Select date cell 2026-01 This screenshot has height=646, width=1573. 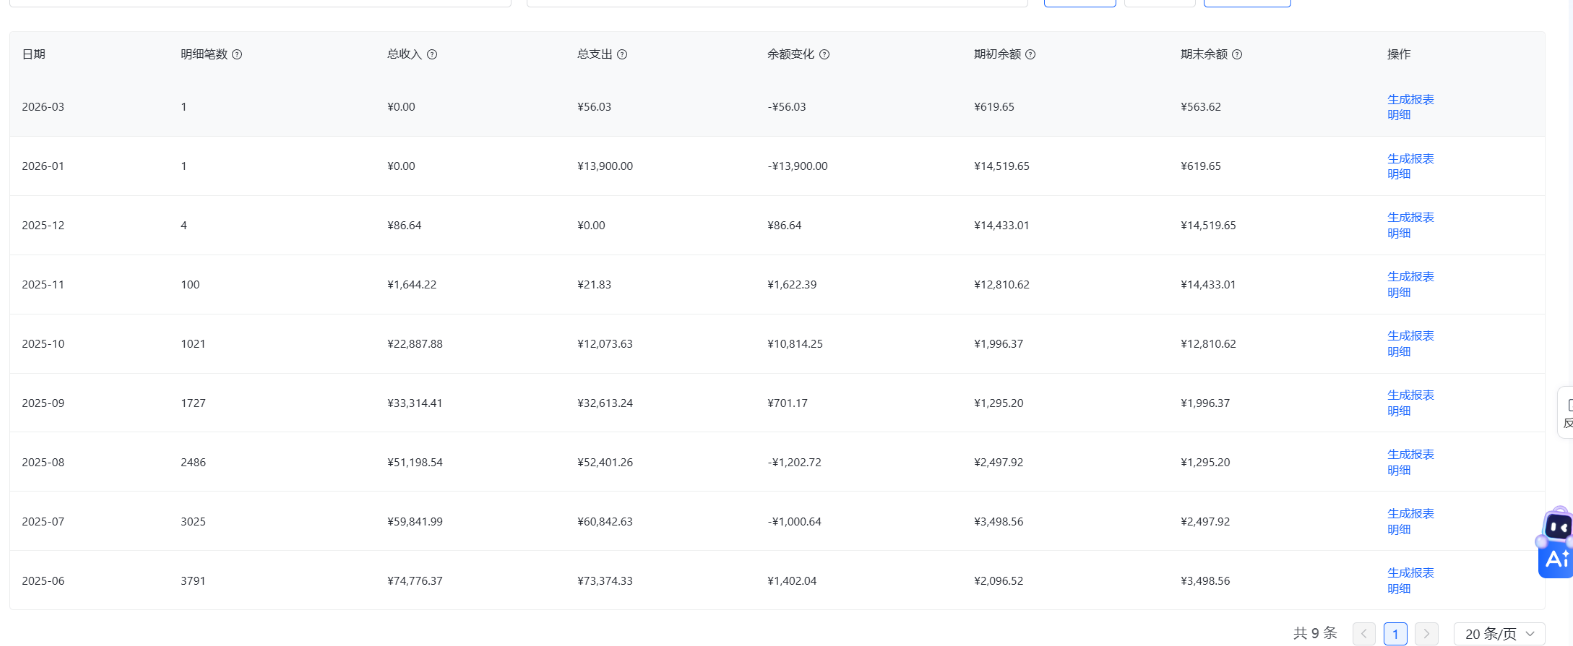click(43, 166)
